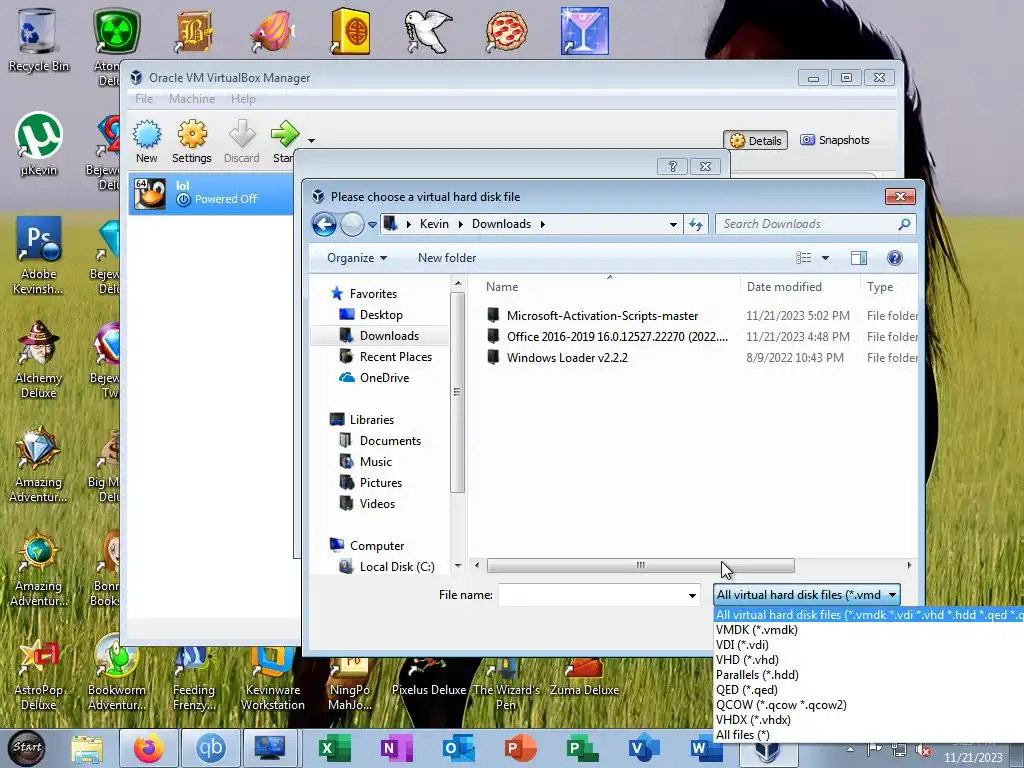Viewport: 1024px width, 768px height.
Task: Select Music library in navigation pane
Action: (x=376, y=462)
